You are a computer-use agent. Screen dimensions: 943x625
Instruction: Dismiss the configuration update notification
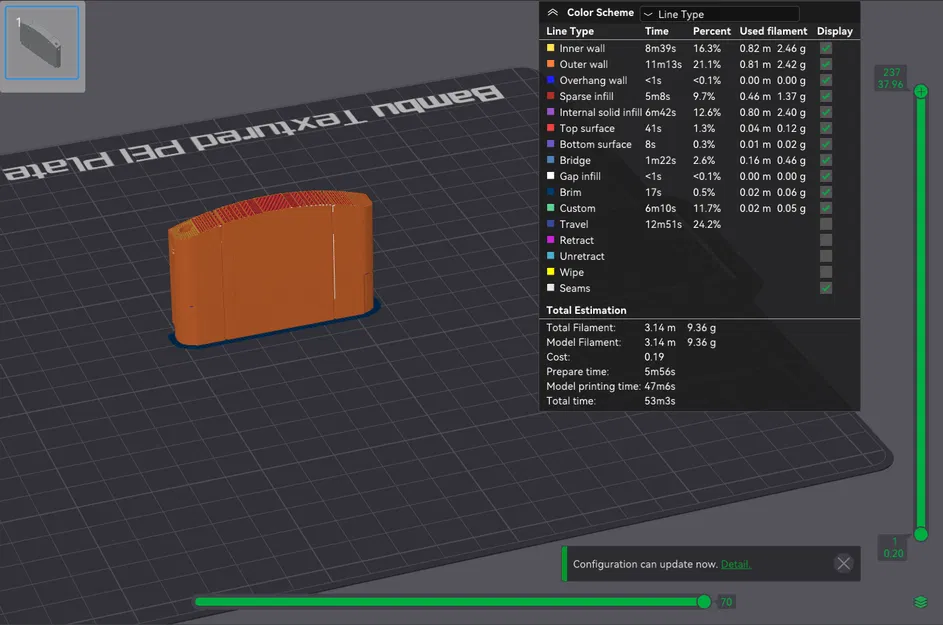(844, 564)
